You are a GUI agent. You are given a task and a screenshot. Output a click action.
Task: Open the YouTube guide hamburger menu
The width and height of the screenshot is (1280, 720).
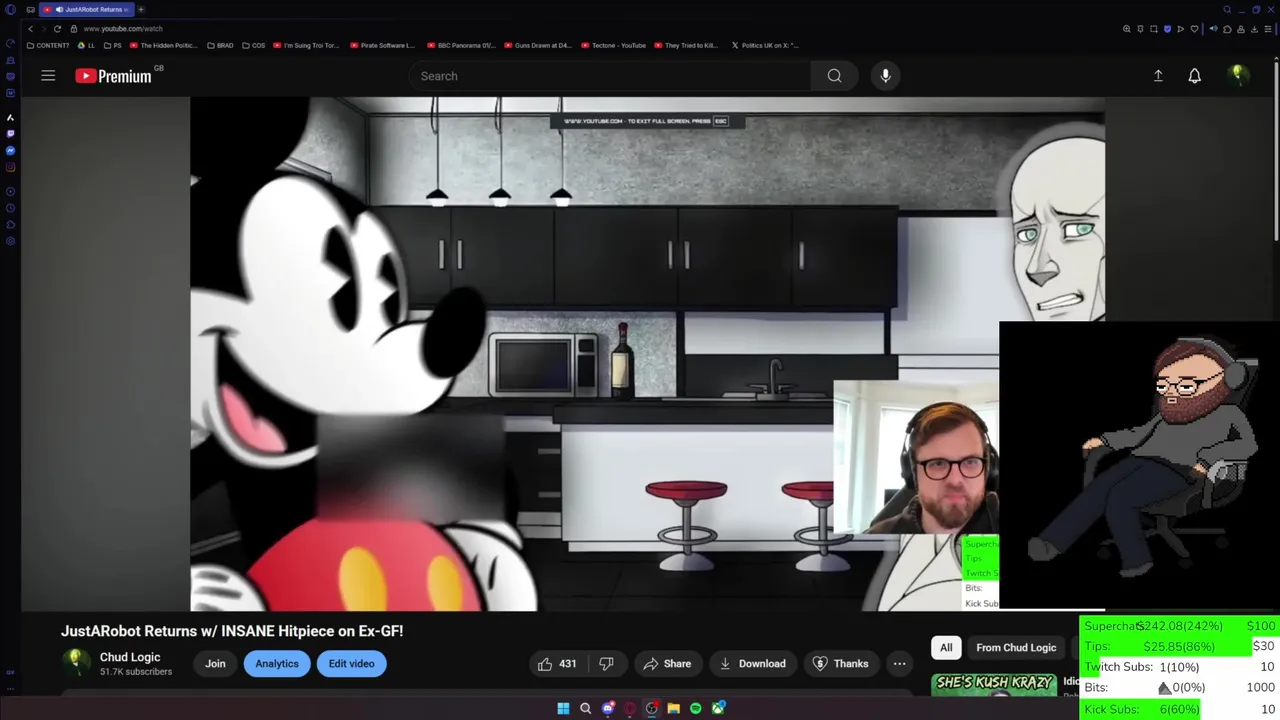[x=48, y=76]
